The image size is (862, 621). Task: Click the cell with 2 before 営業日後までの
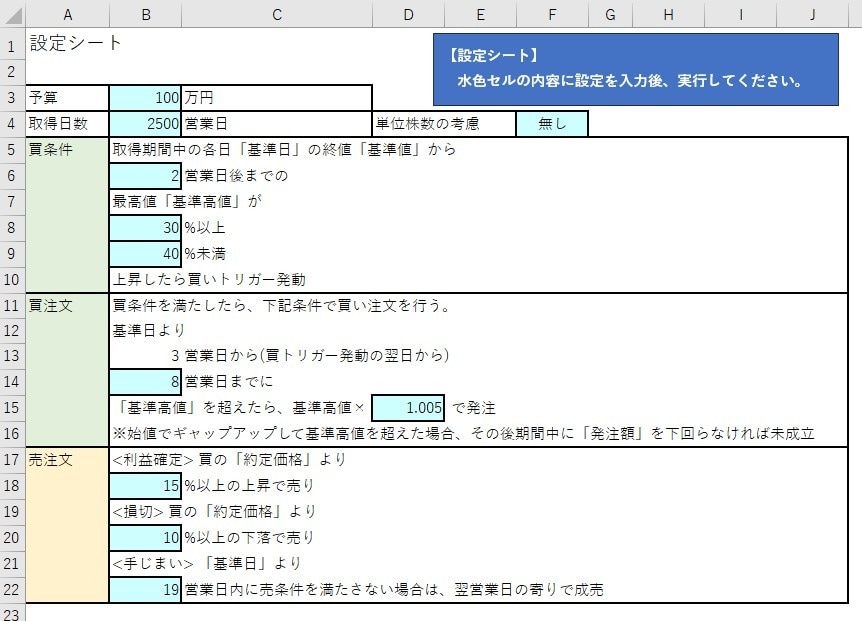(146, 176)
